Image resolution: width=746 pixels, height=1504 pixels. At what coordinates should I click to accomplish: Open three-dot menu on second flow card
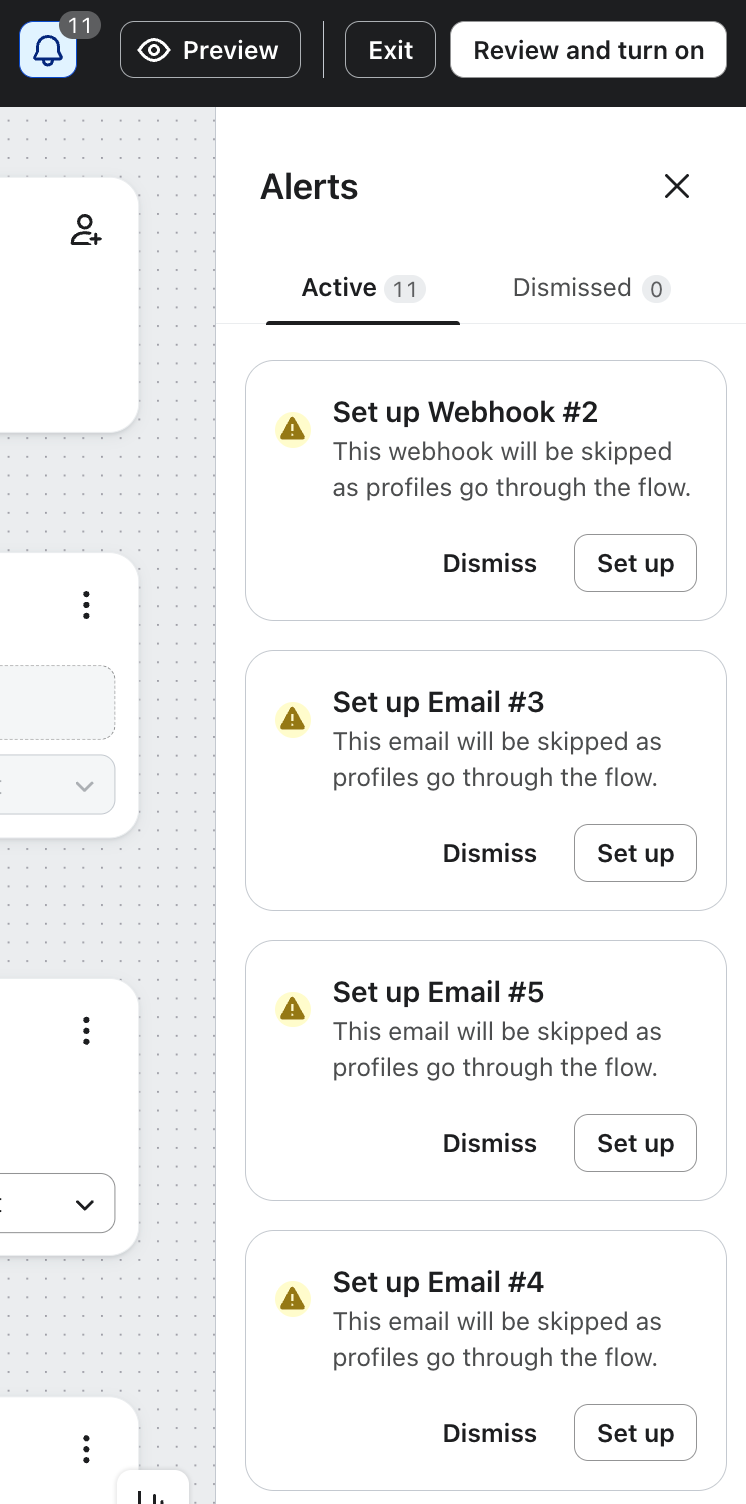(x=86, y=605)
